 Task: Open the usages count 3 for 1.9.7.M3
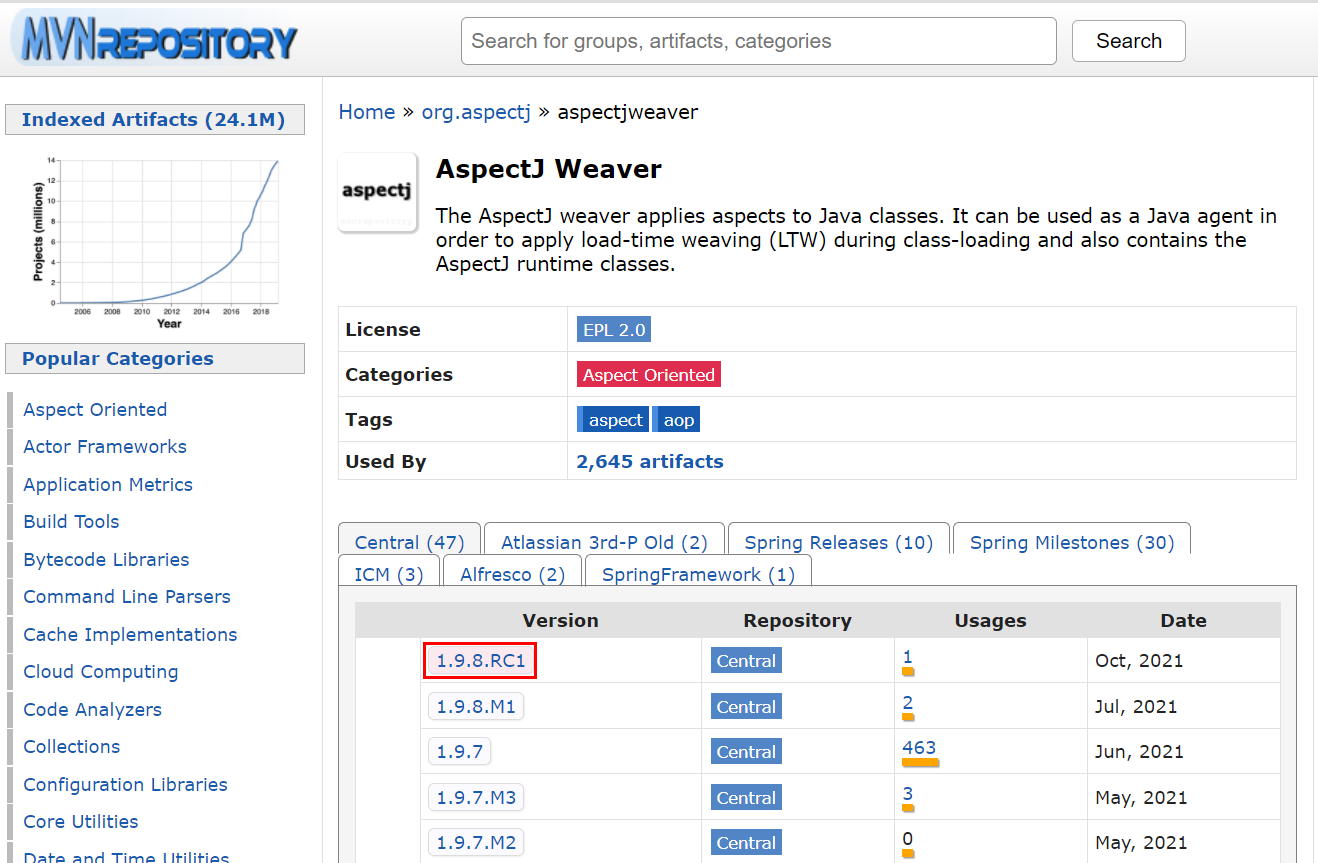click(x=907, y=794)
